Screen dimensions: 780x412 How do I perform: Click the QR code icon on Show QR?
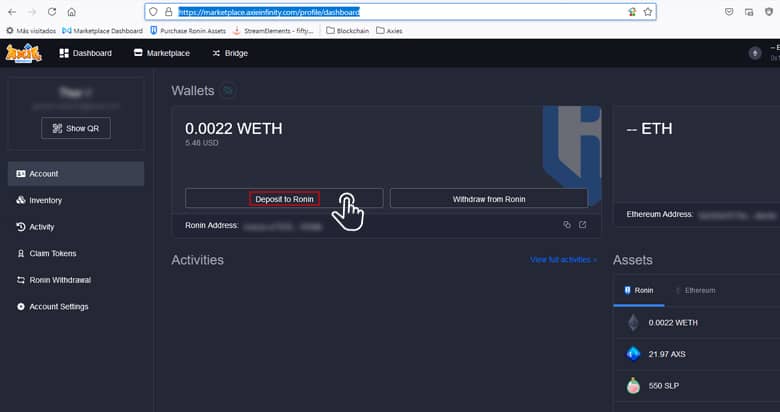point(57,128)
